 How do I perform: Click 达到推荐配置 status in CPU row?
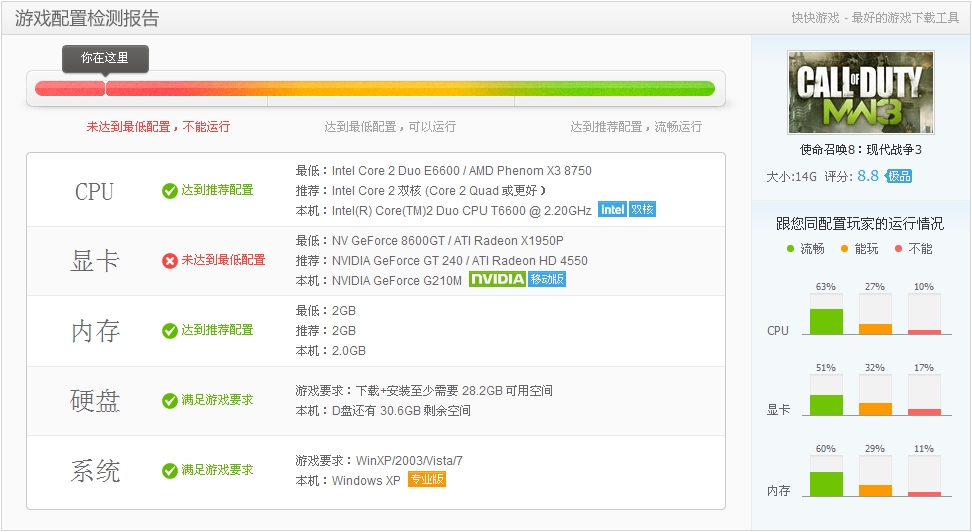[x=217, y=190]
